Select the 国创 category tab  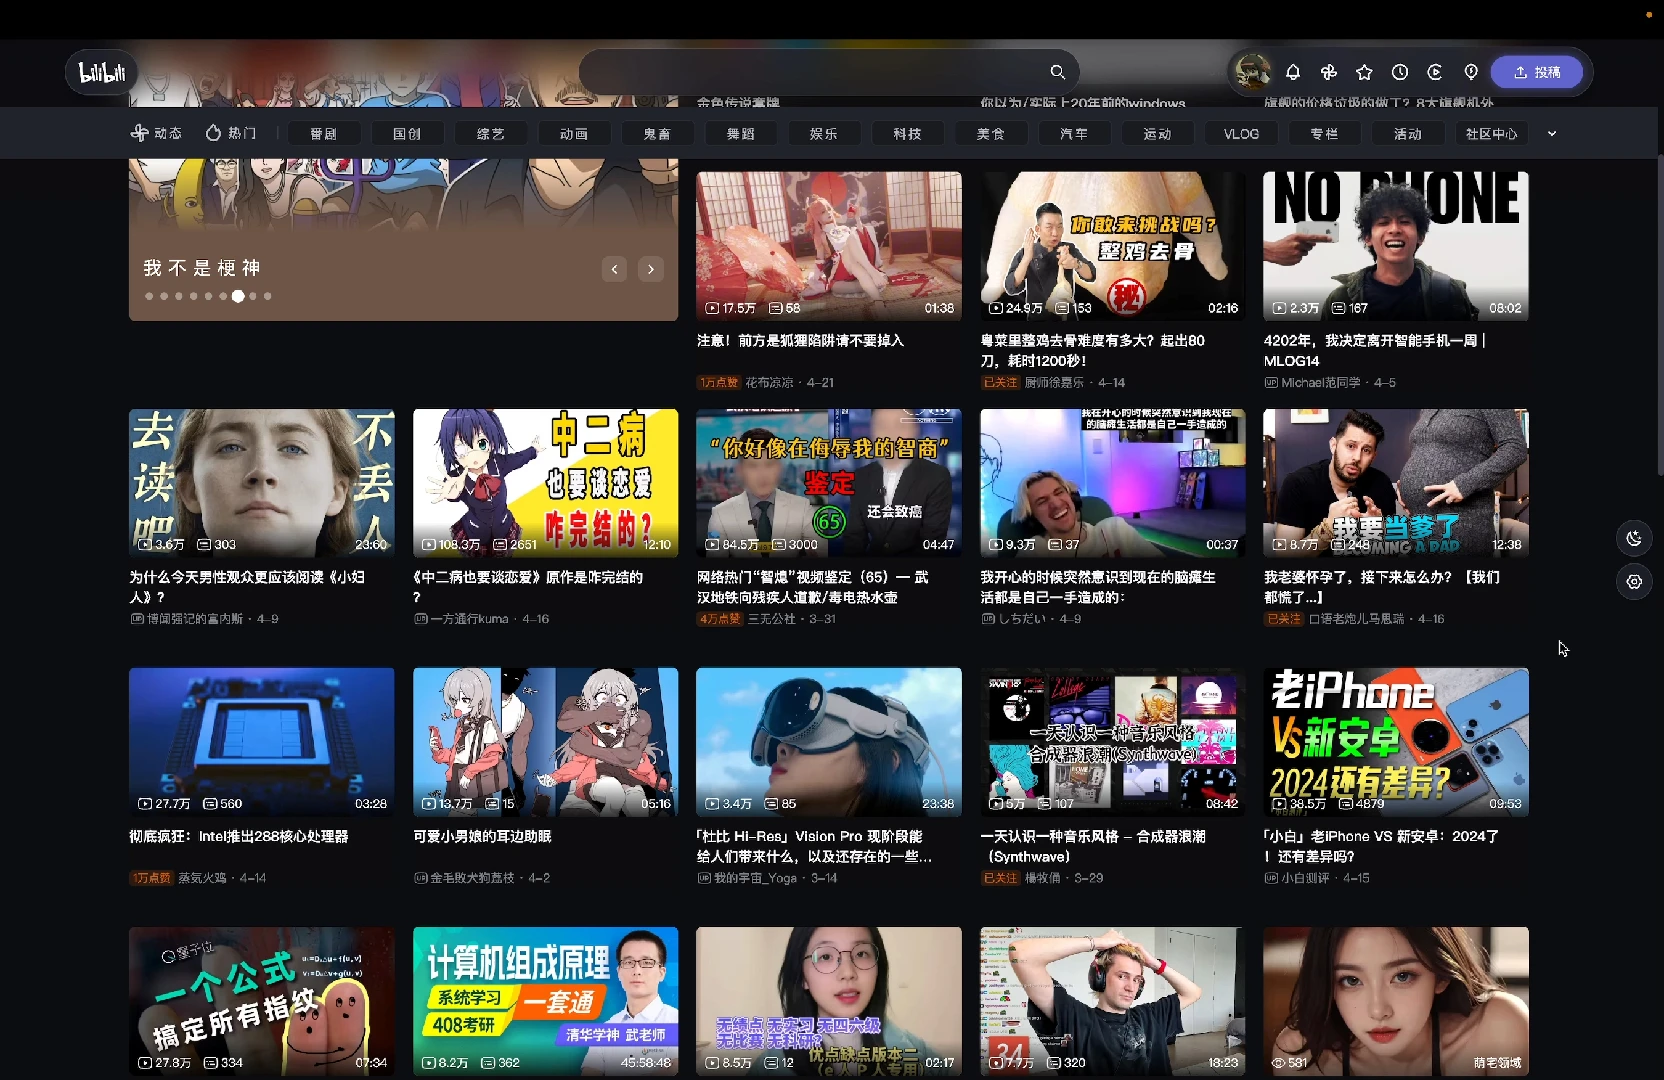coord(407,134)
